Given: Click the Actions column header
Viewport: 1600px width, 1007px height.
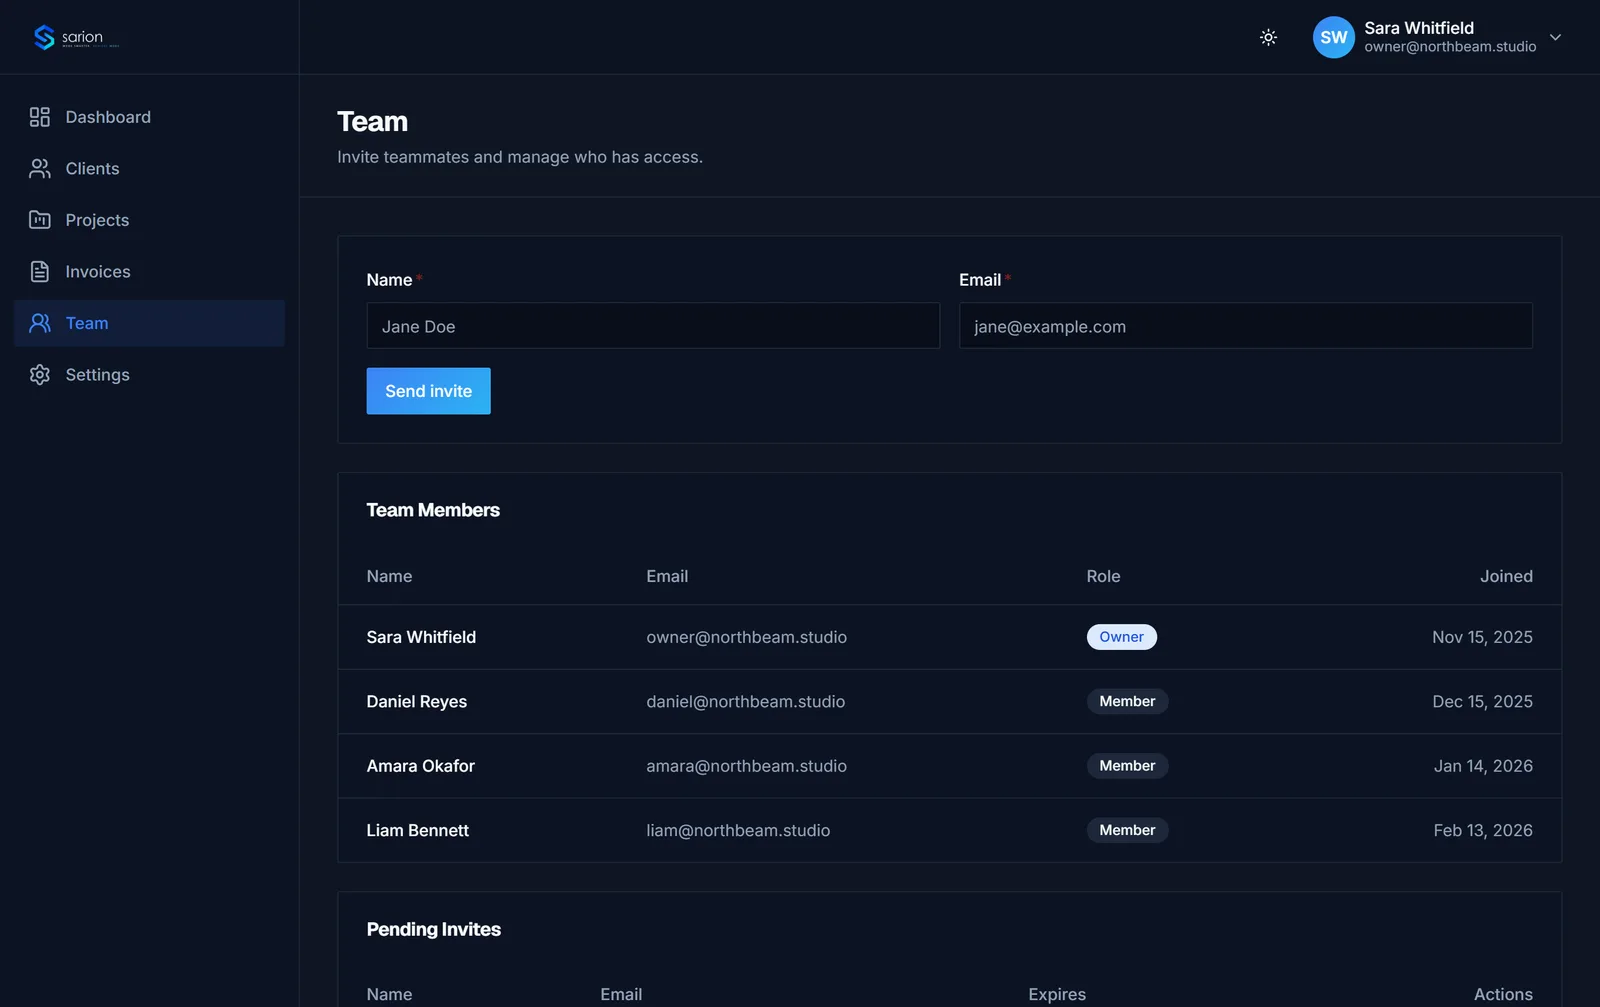Looking at the screenshot, I should tap(1503, 994).
